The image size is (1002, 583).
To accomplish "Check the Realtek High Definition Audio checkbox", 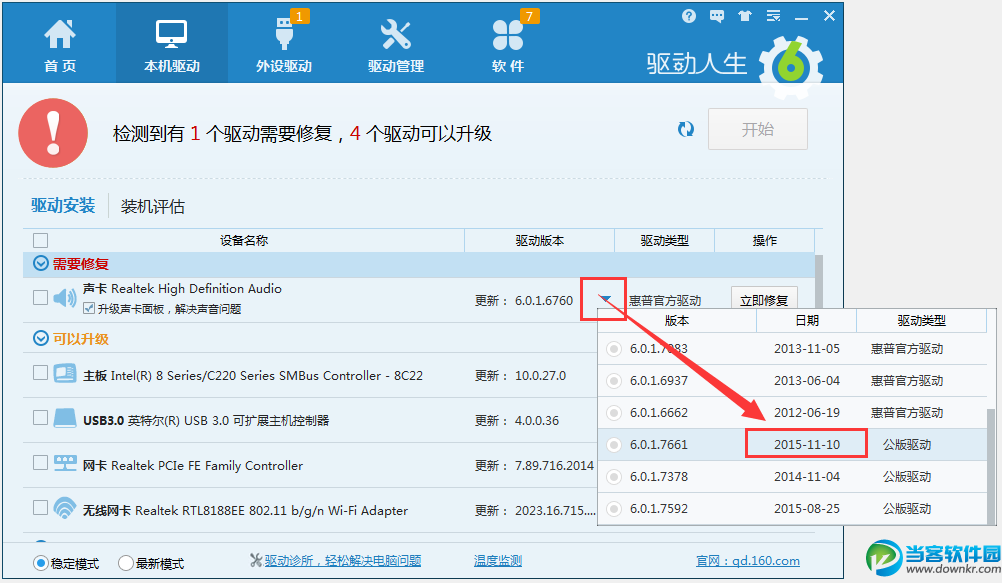I will tap(40, 297).
